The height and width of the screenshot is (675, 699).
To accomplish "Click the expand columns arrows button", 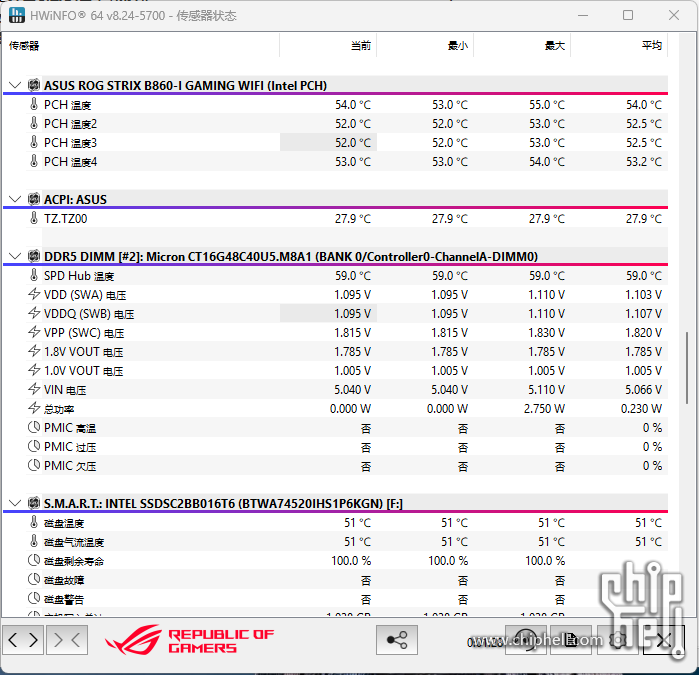I will 23,640.
